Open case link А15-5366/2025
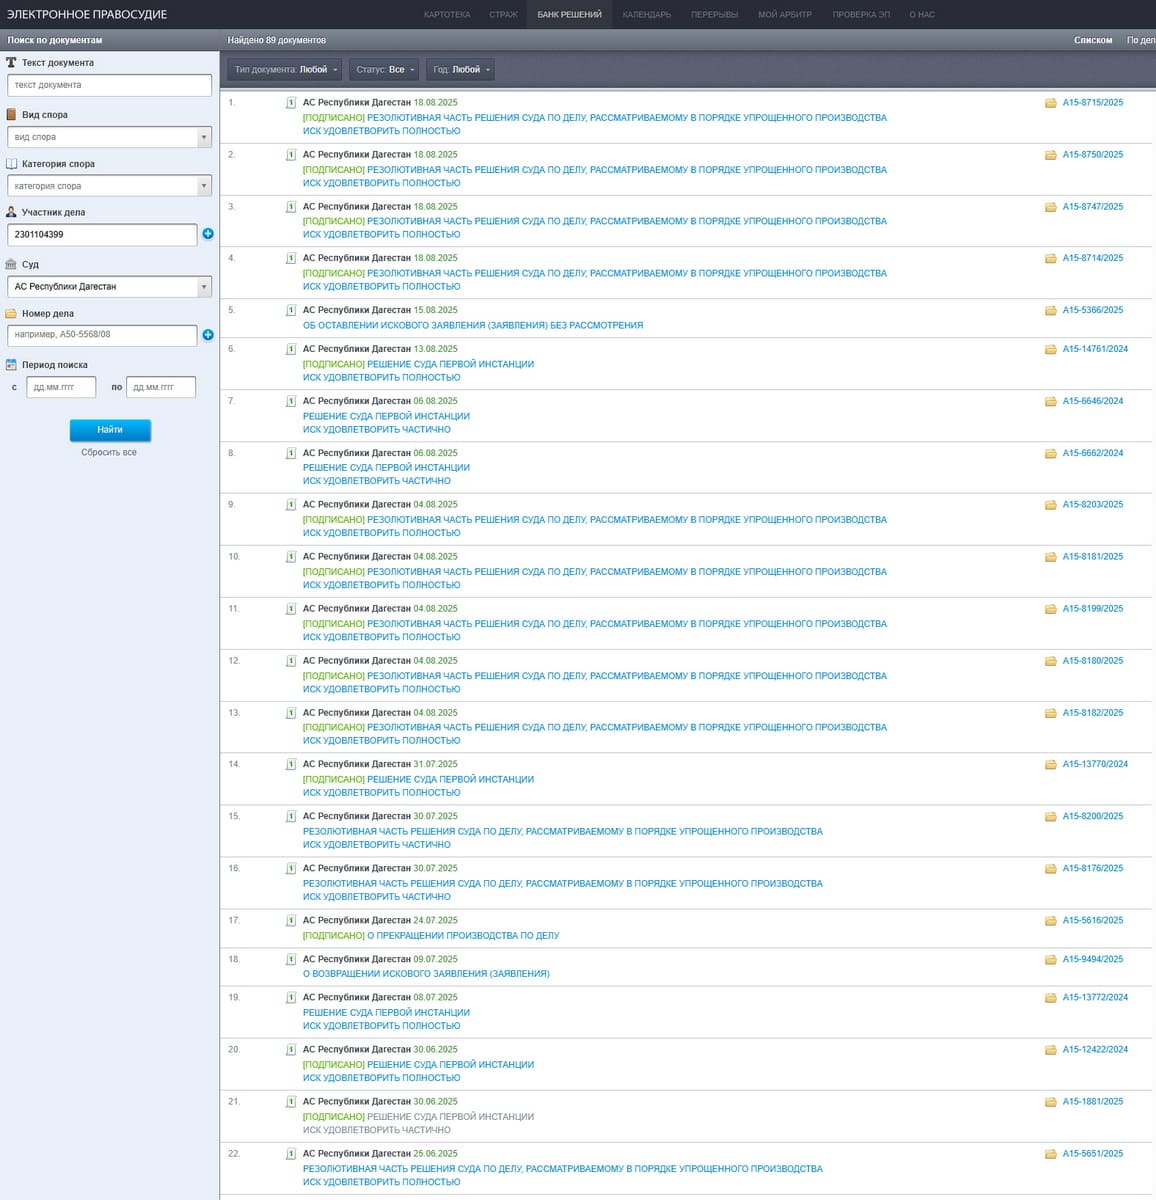1156x1200 pixels. [x=1092, y=310]
